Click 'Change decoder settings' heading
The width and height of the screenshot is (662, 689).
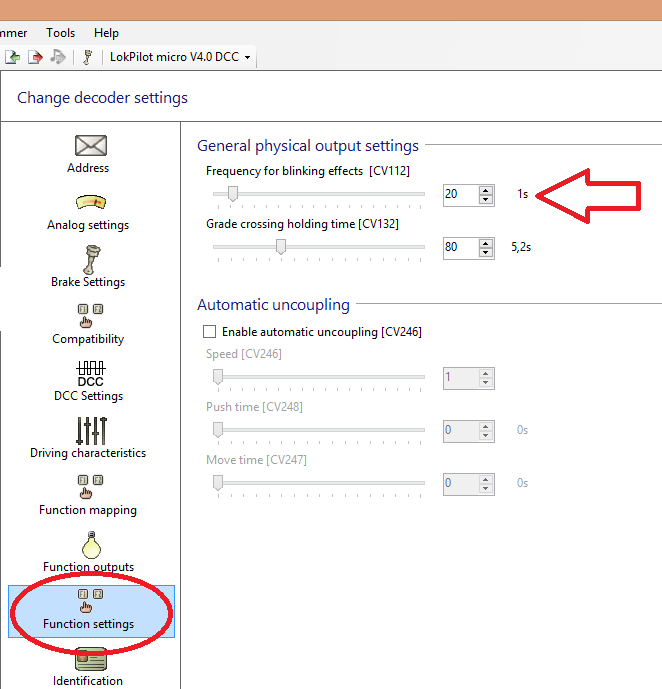(x=102, y=98)
